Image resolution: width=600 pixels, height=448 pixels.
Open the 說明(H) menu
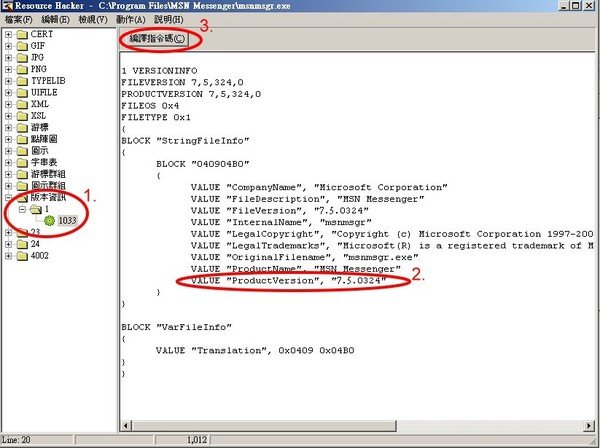point(169,20)
